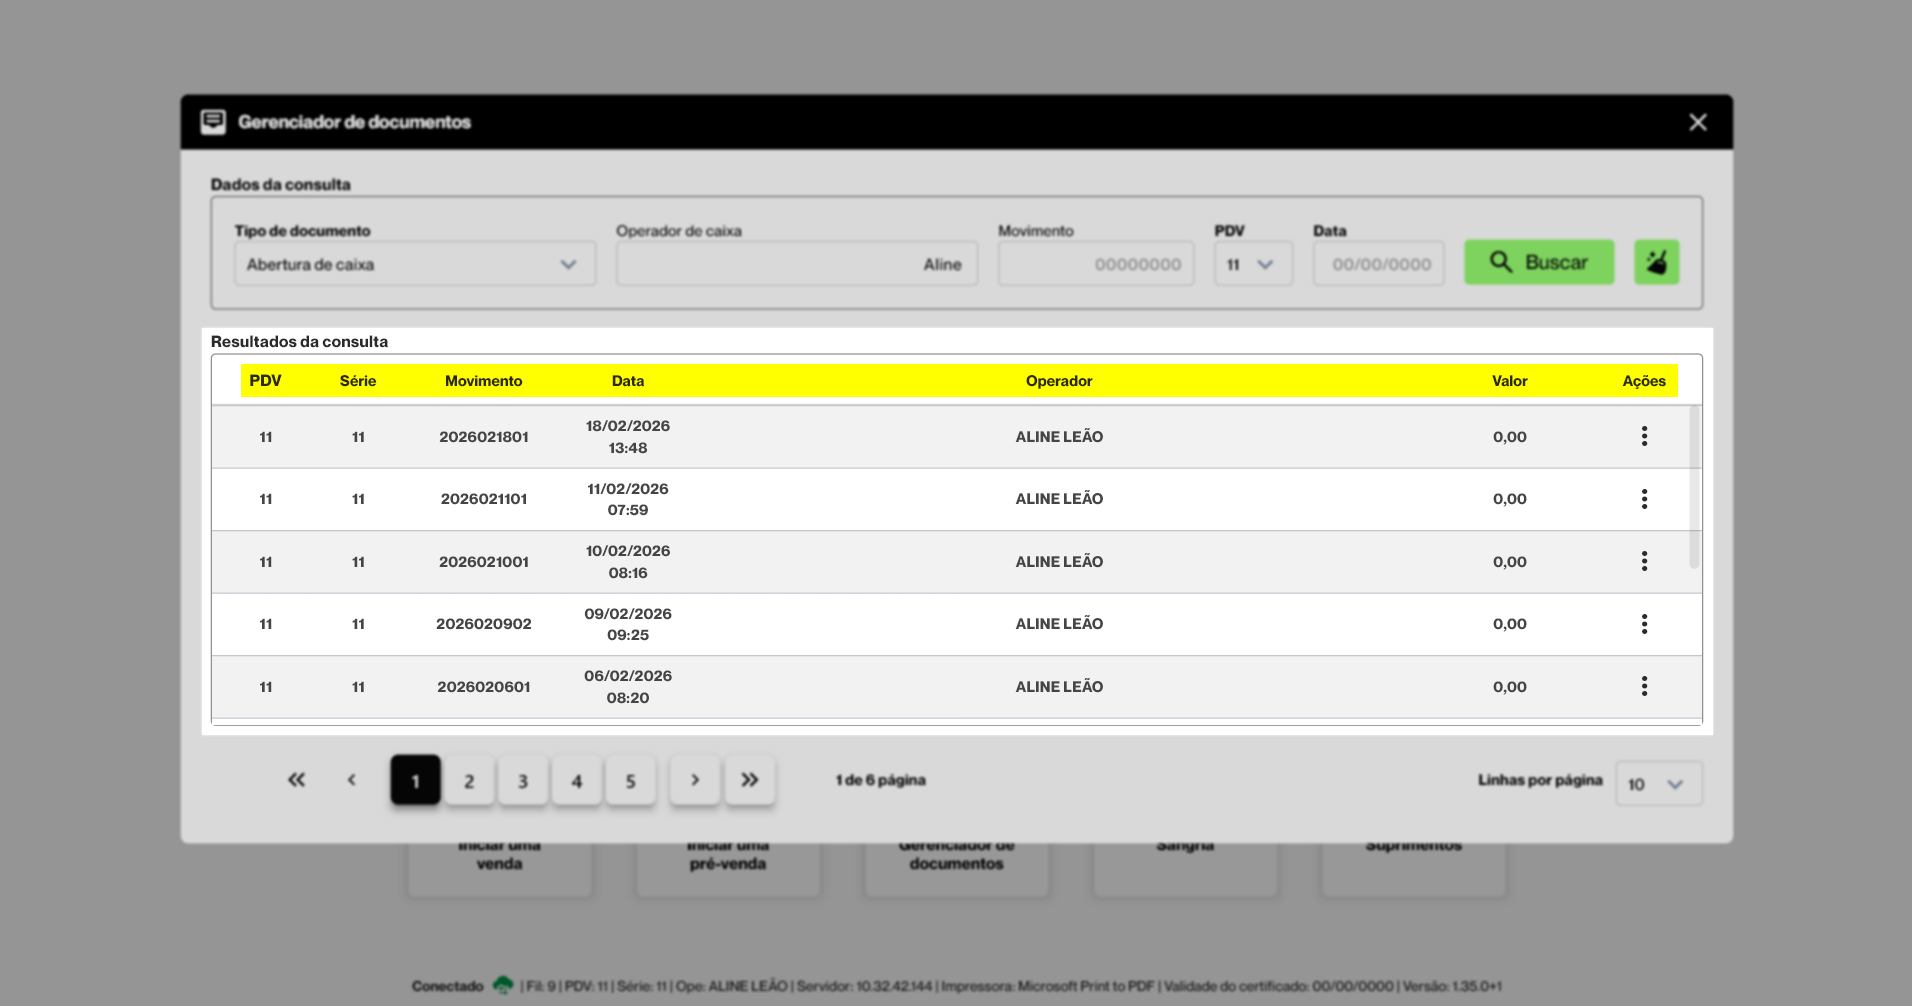
Task: Click the green clear filters broom icon
Action: [1656, 262]
